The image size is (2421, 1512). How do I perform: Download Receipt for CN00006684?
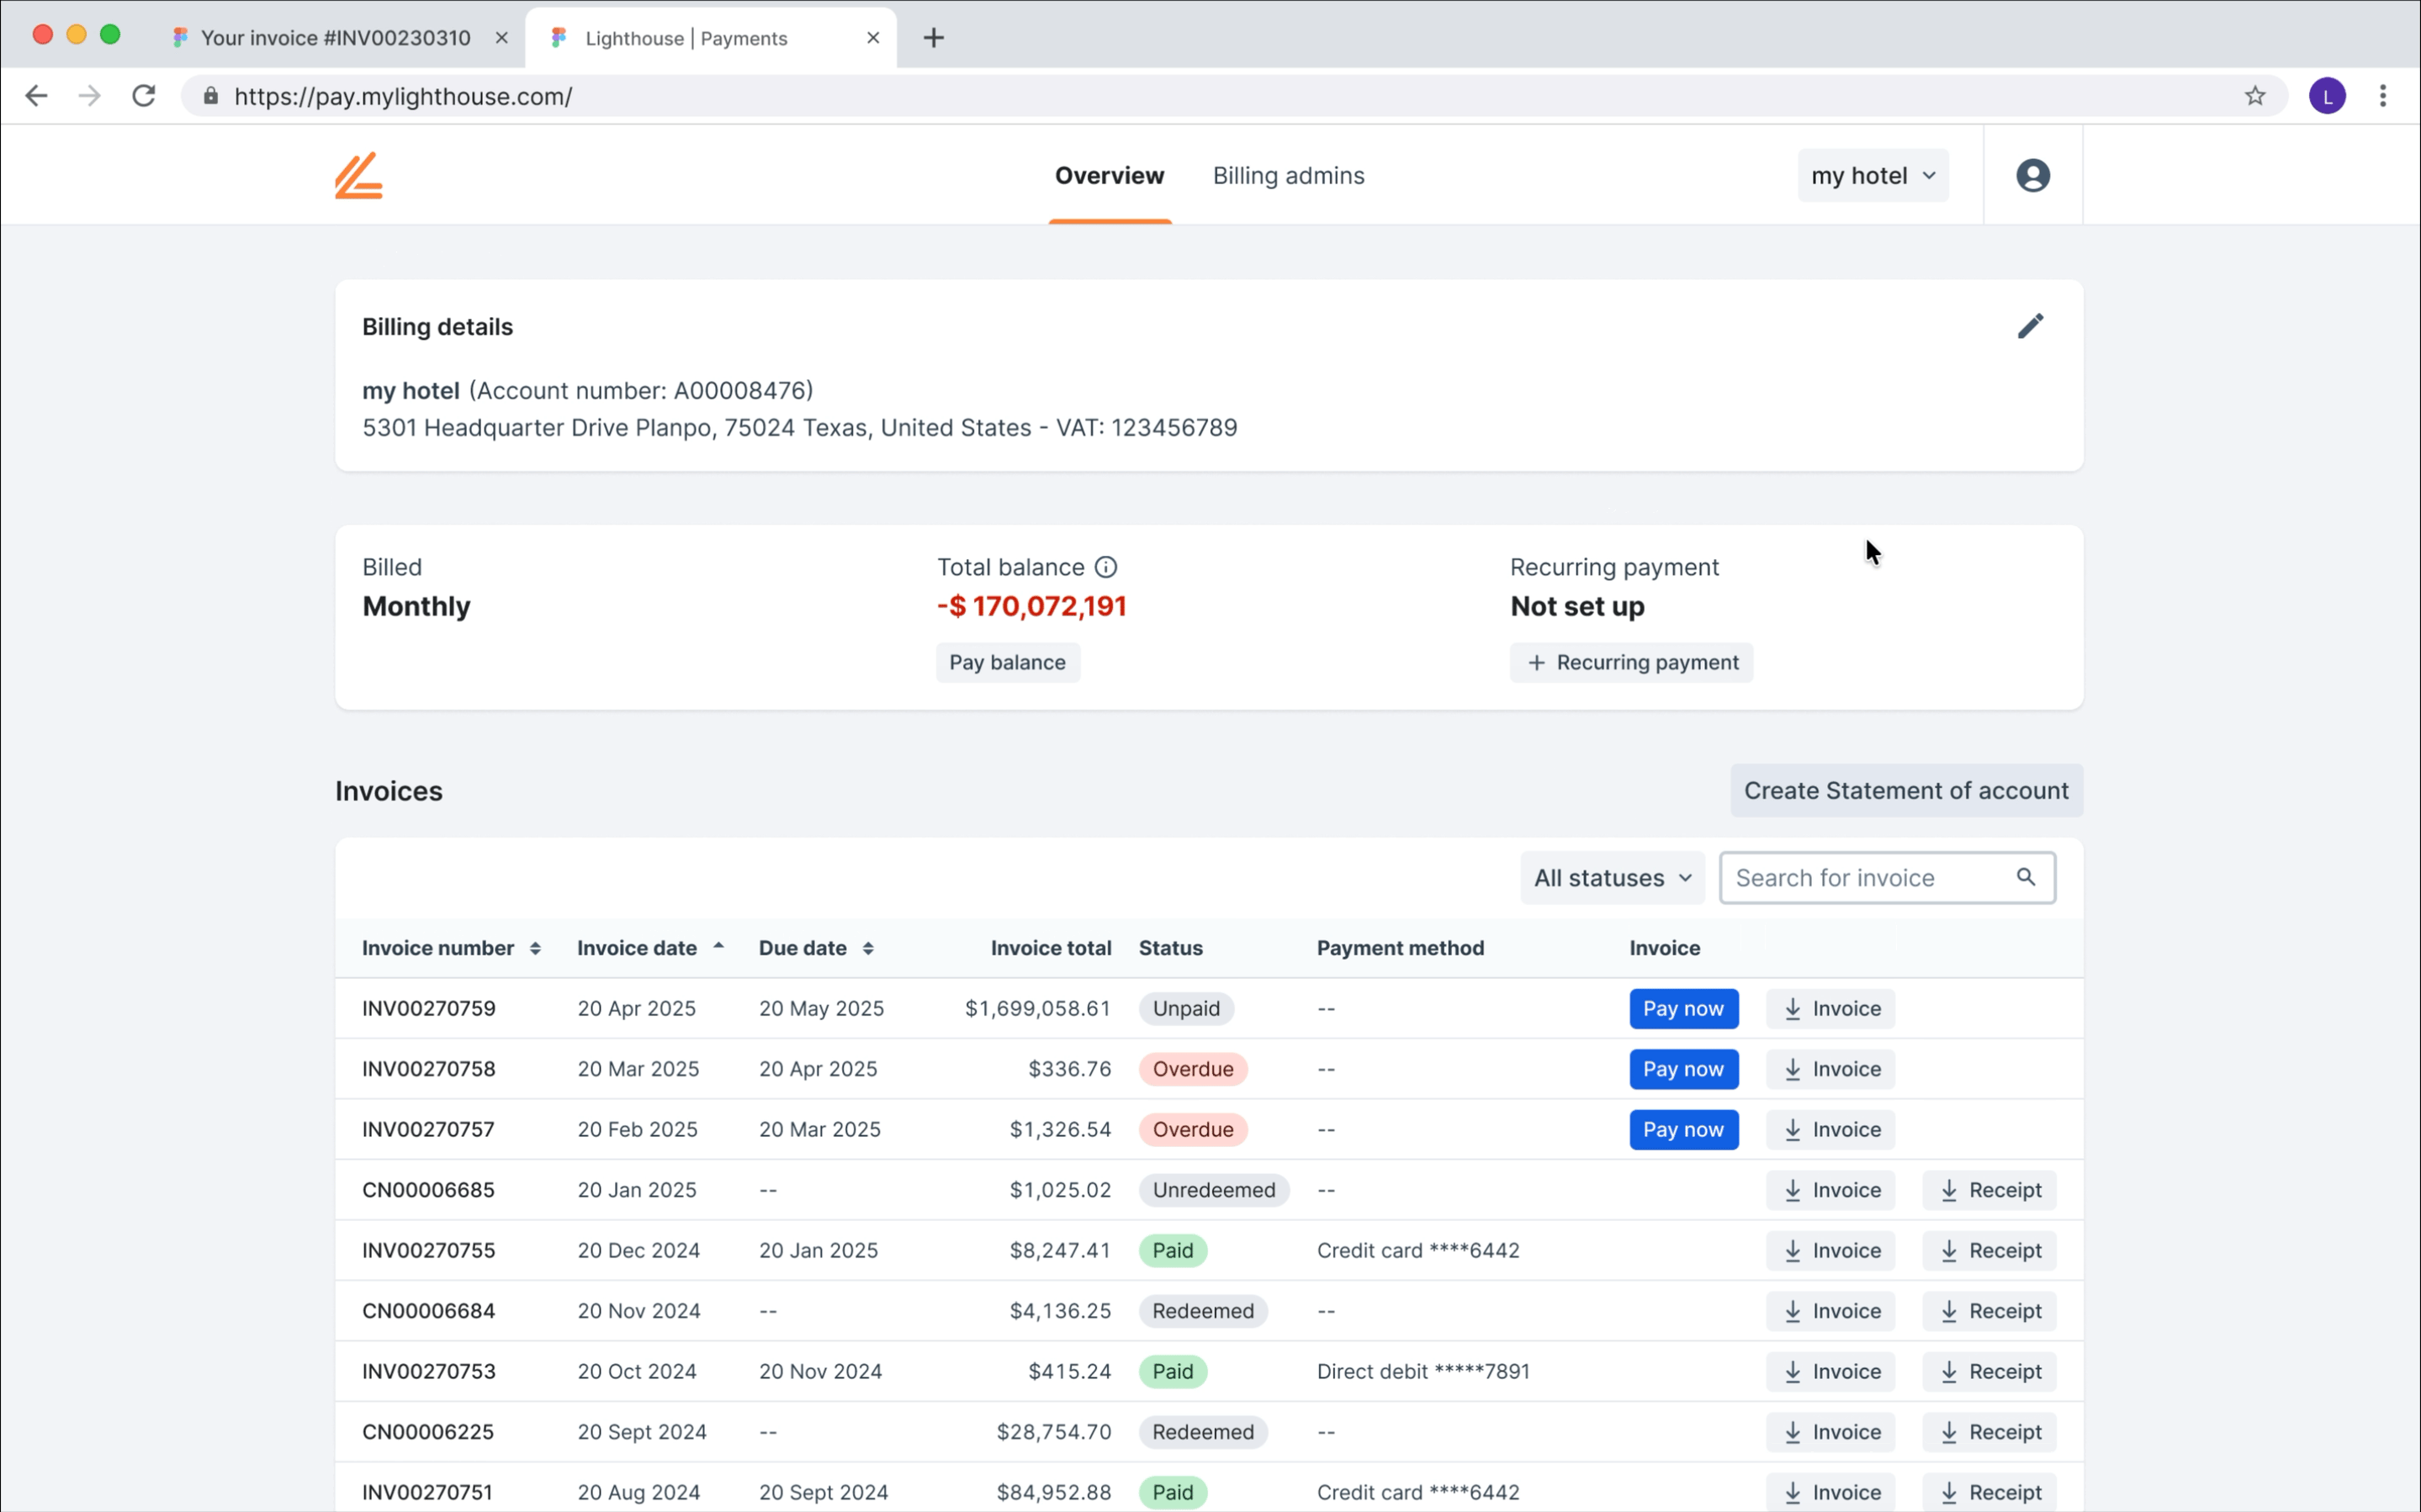1989,1311
